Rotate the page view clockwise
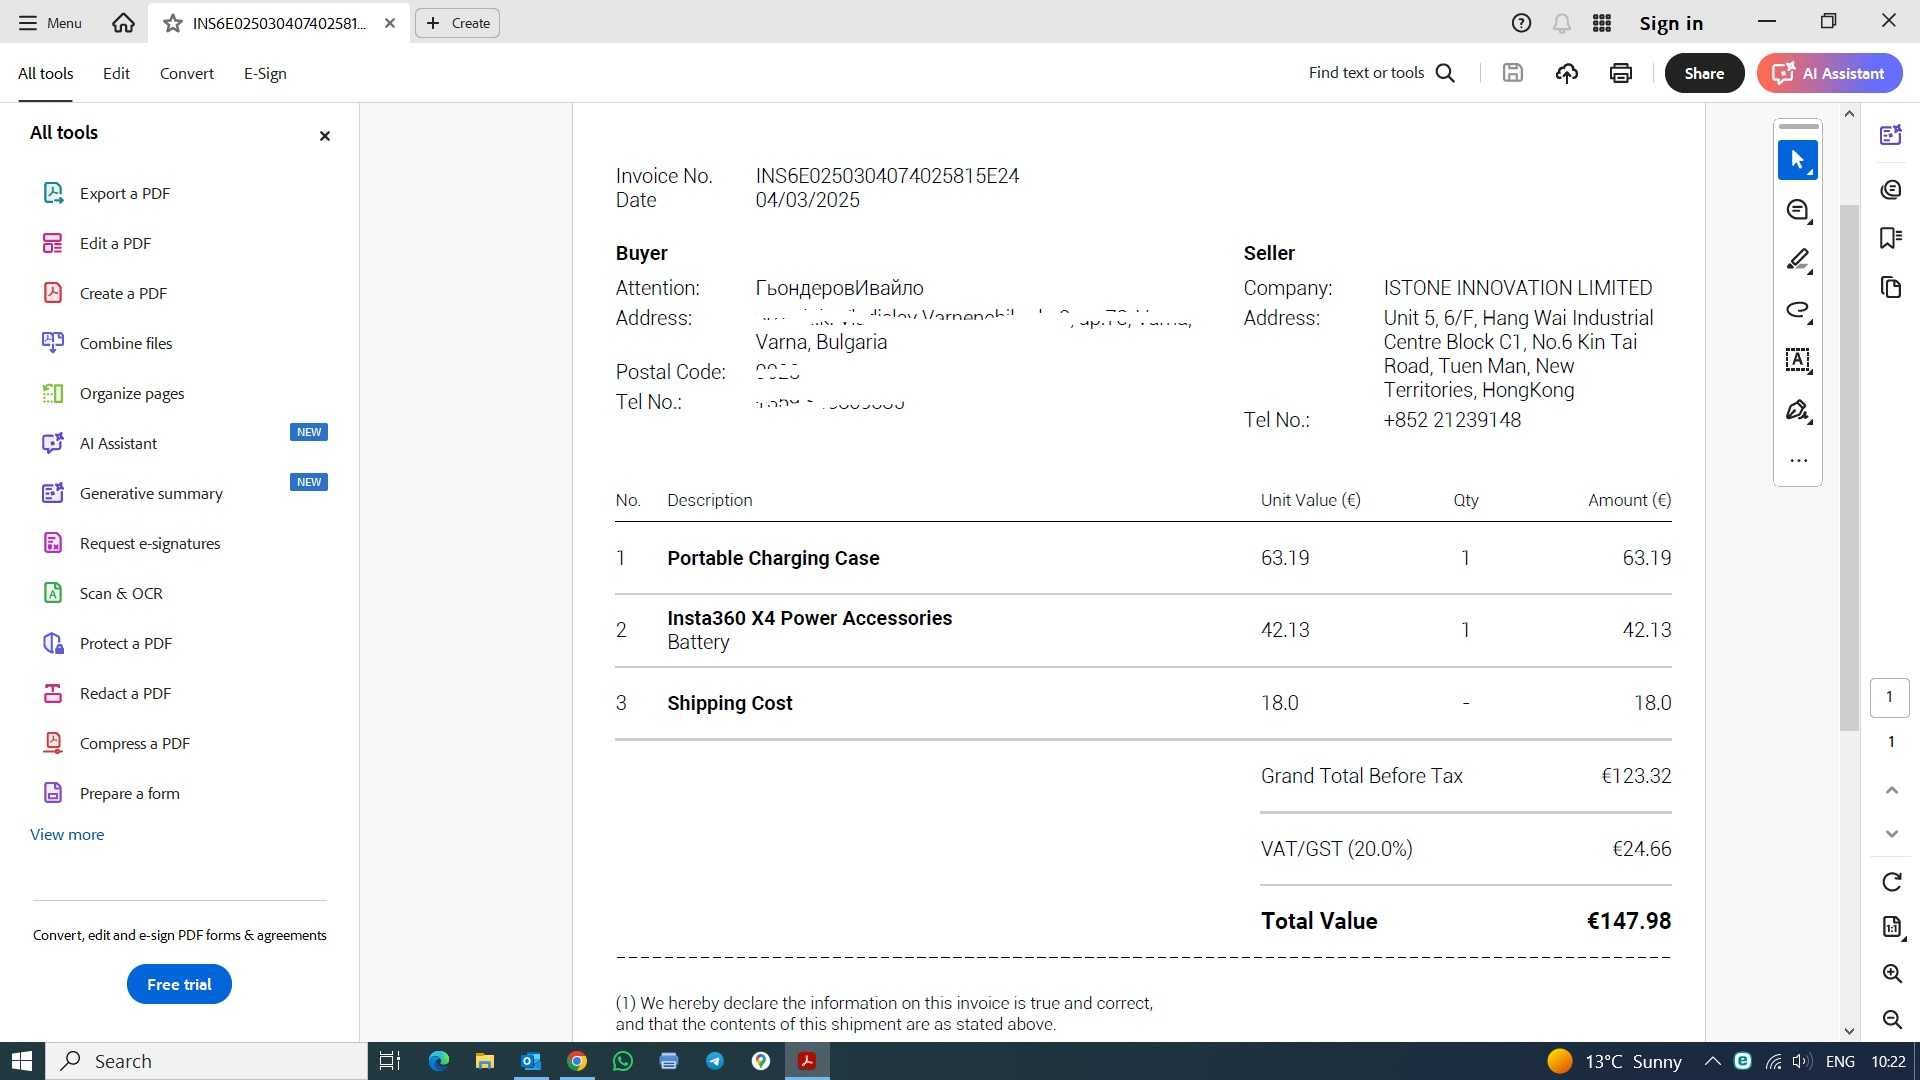The image size is (1920, 1080). 1891,882
